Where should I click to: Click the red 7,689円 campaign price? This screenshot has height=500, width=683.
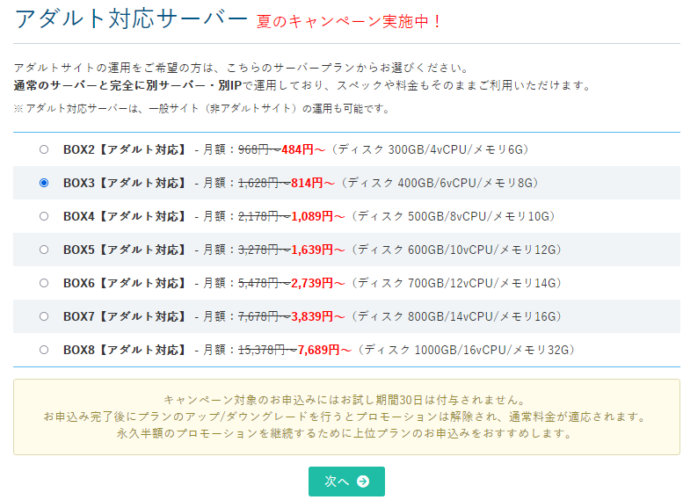coord(324,350)
